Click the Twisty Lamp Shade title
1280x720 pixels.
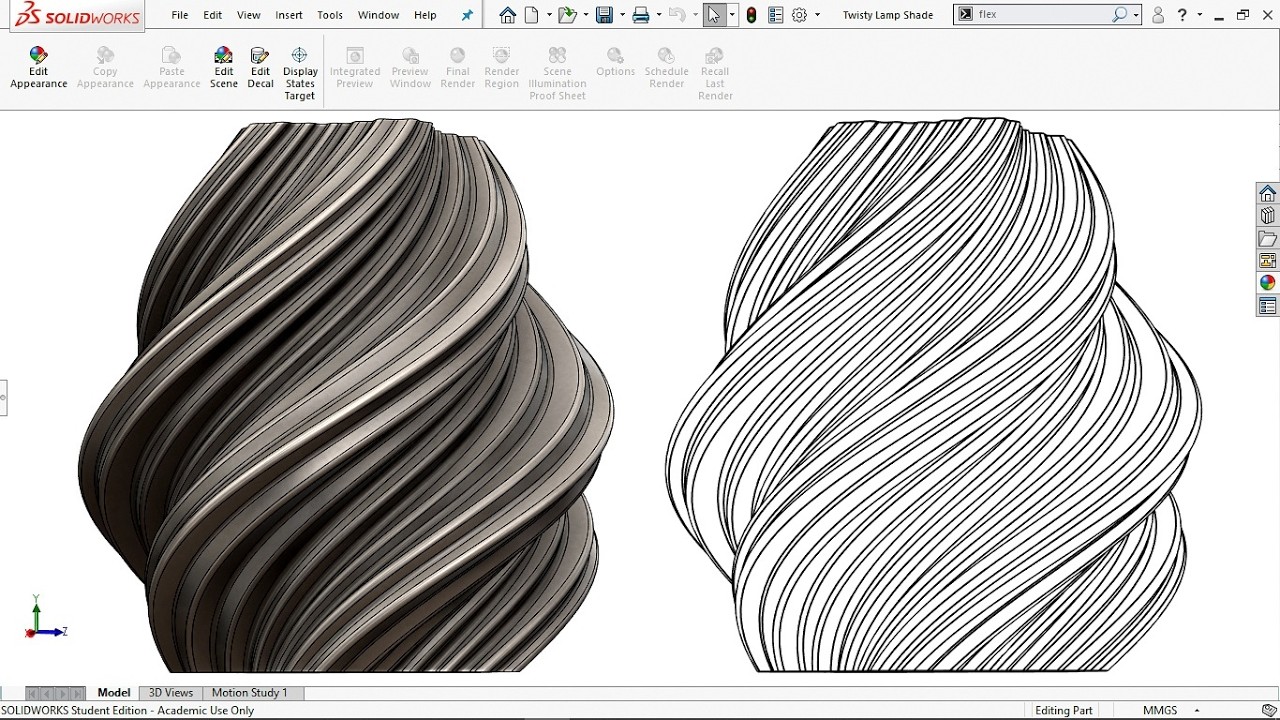click(888, 15)
